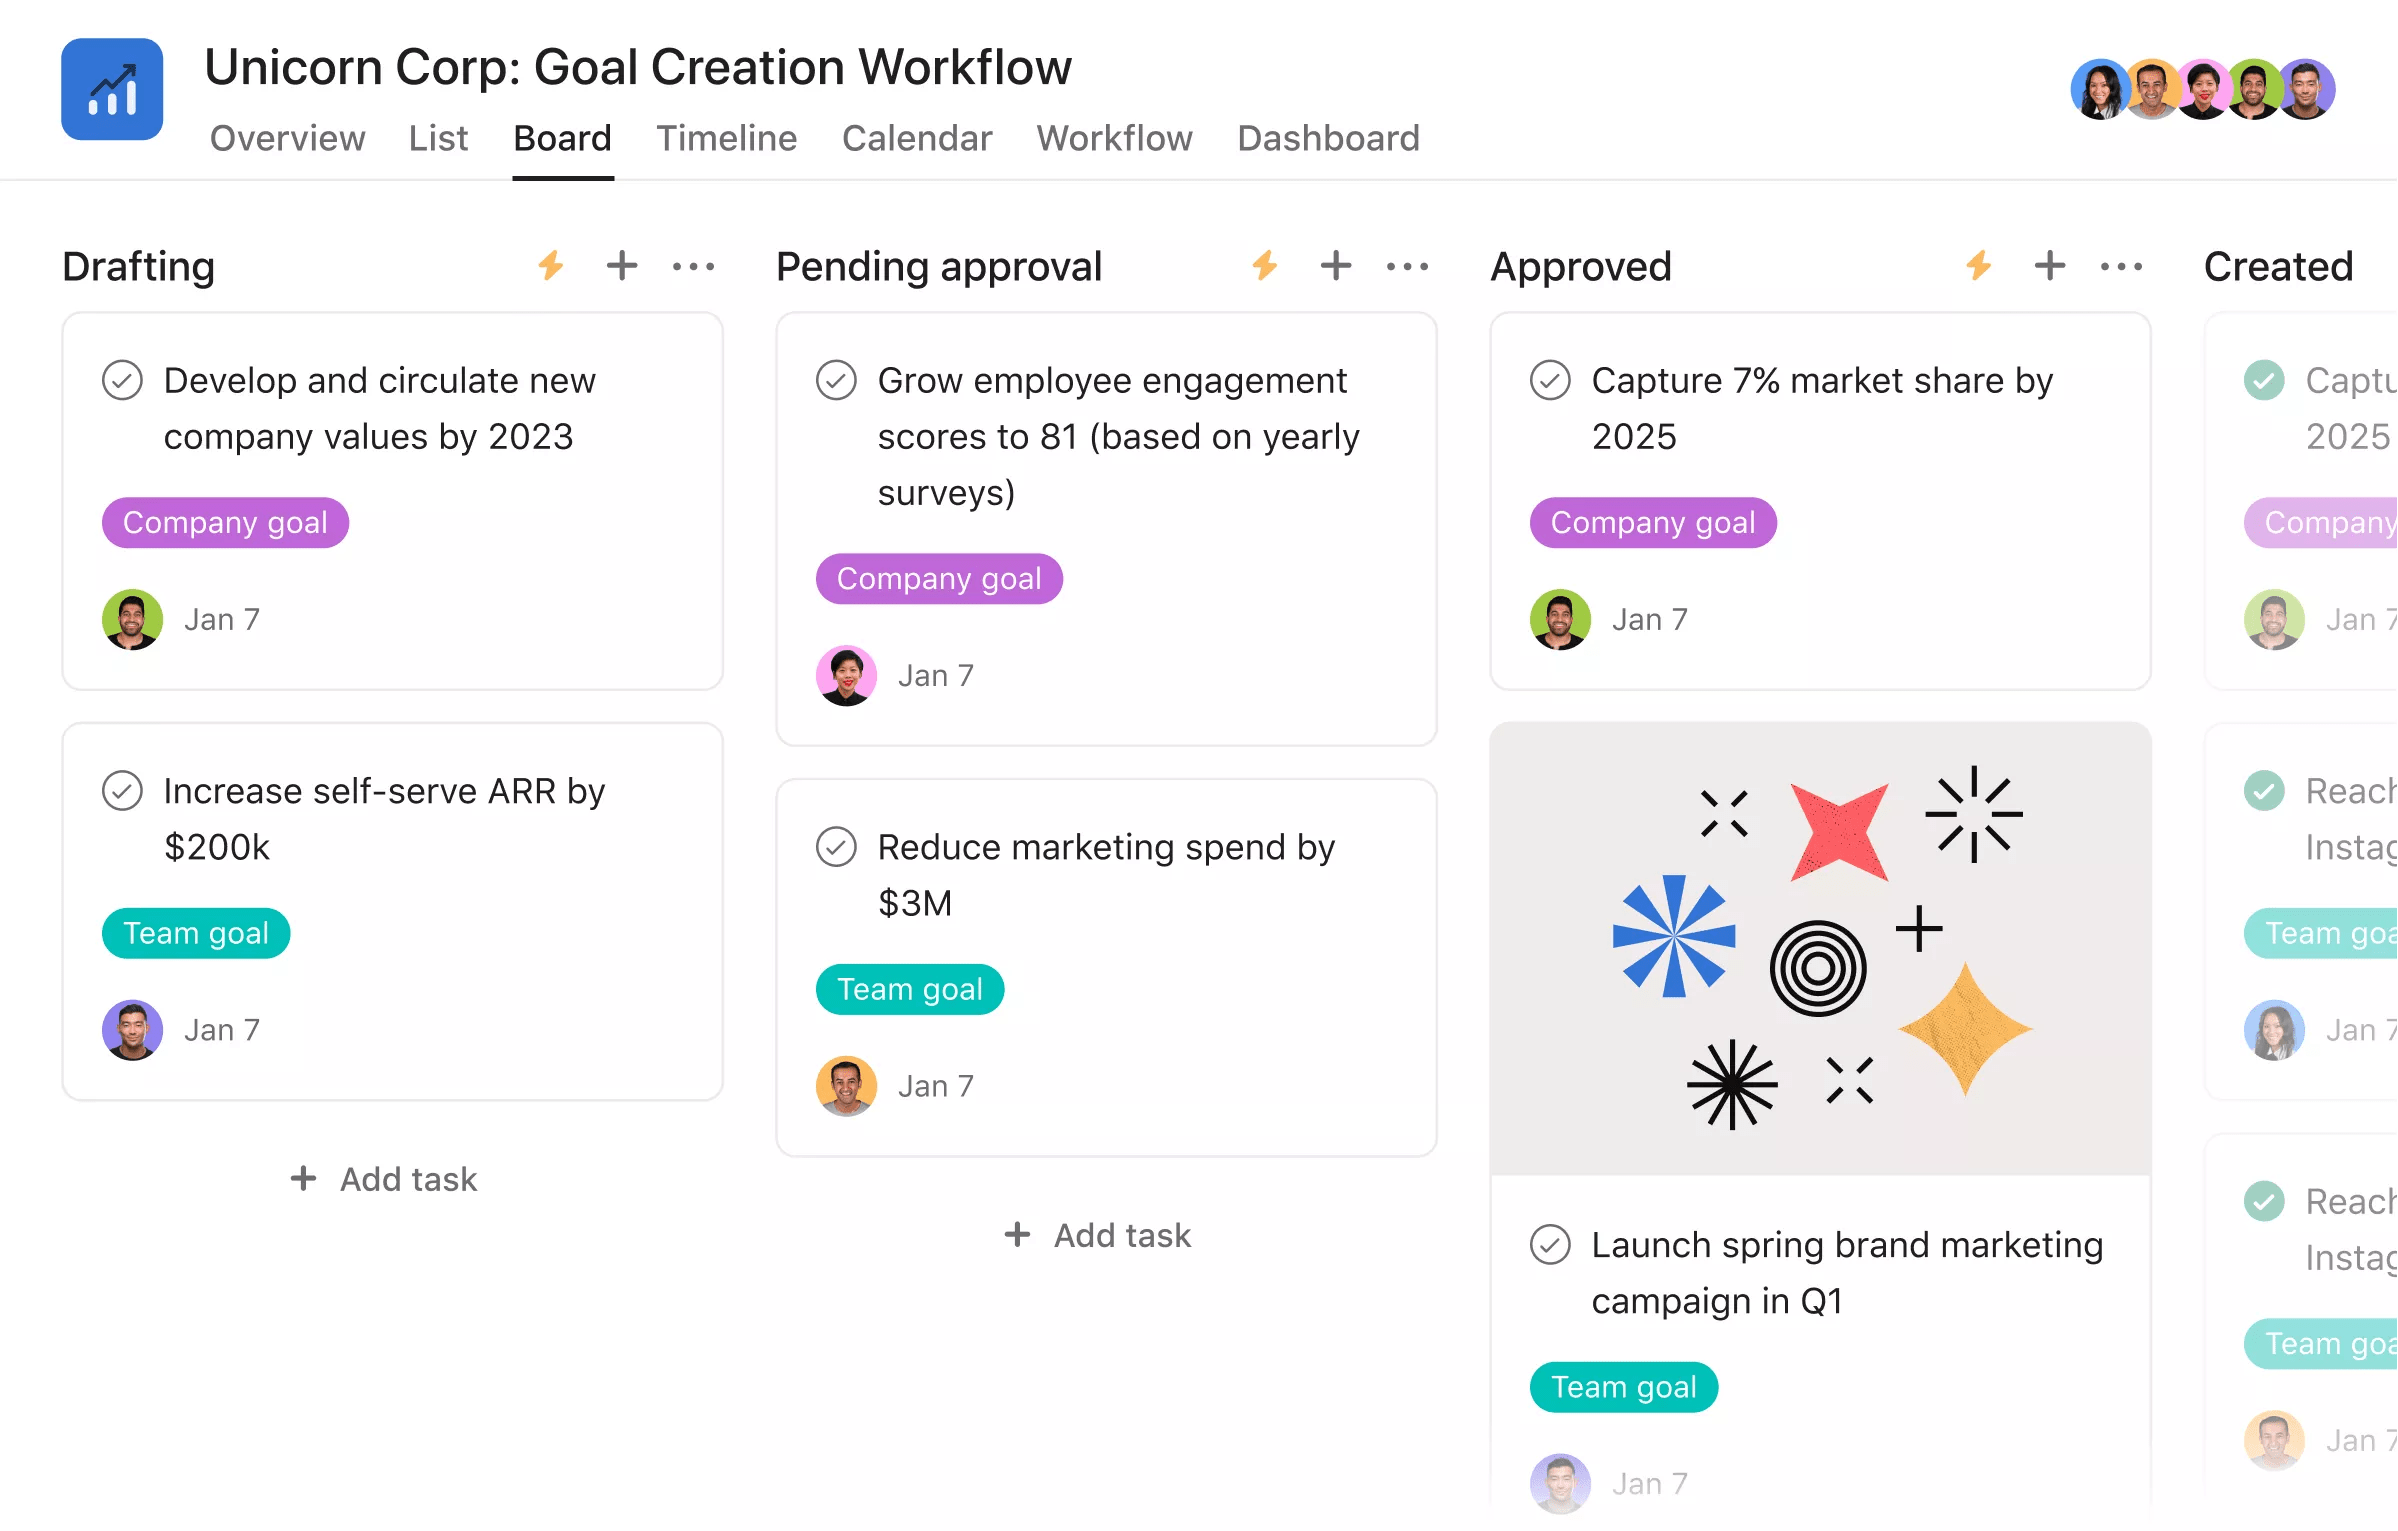Open rules lightning icon in Approved column
2398x1531 pixels.
pyautogui.click(x=1979, y=266)
